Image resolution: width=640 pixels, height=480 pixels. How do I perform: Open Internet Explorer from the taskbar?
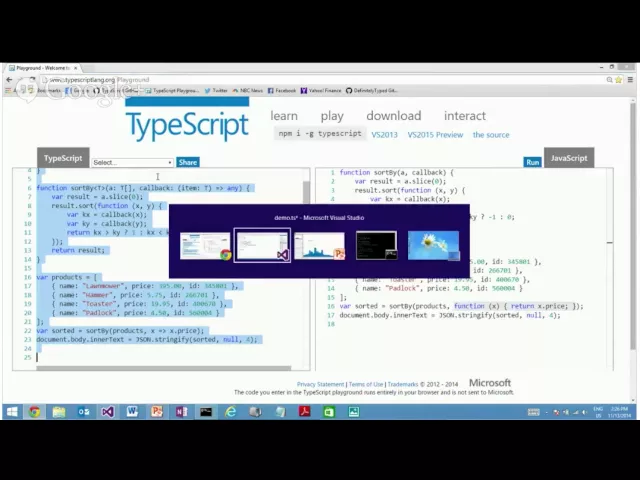(x=231, y=412)
